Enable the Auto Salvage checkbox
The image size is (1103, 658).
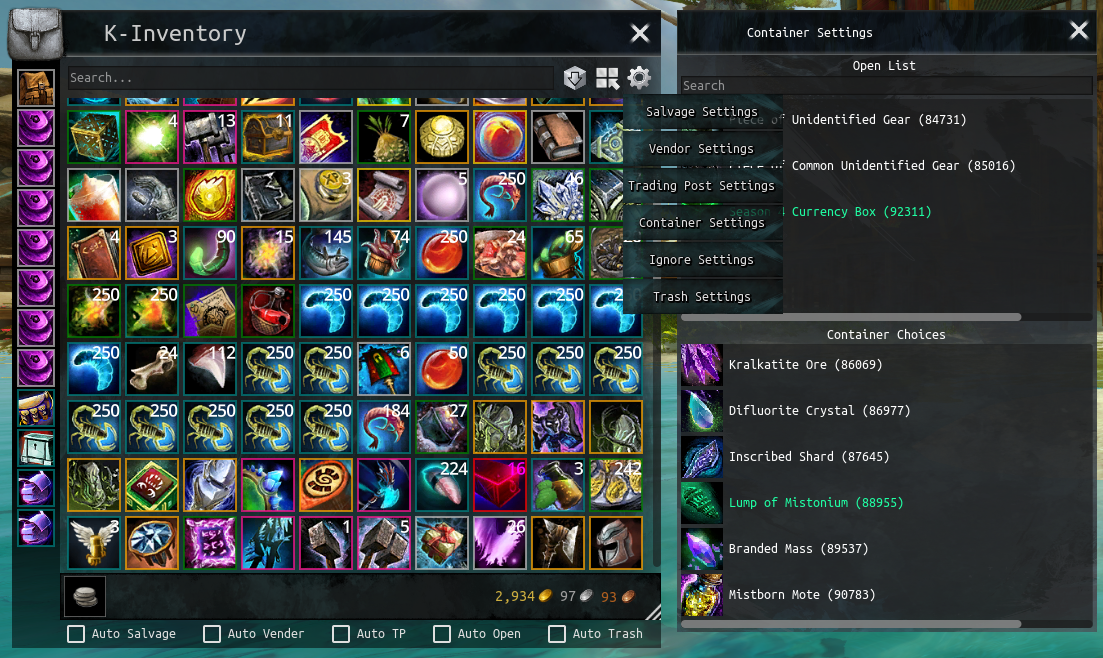click(76, 634)
